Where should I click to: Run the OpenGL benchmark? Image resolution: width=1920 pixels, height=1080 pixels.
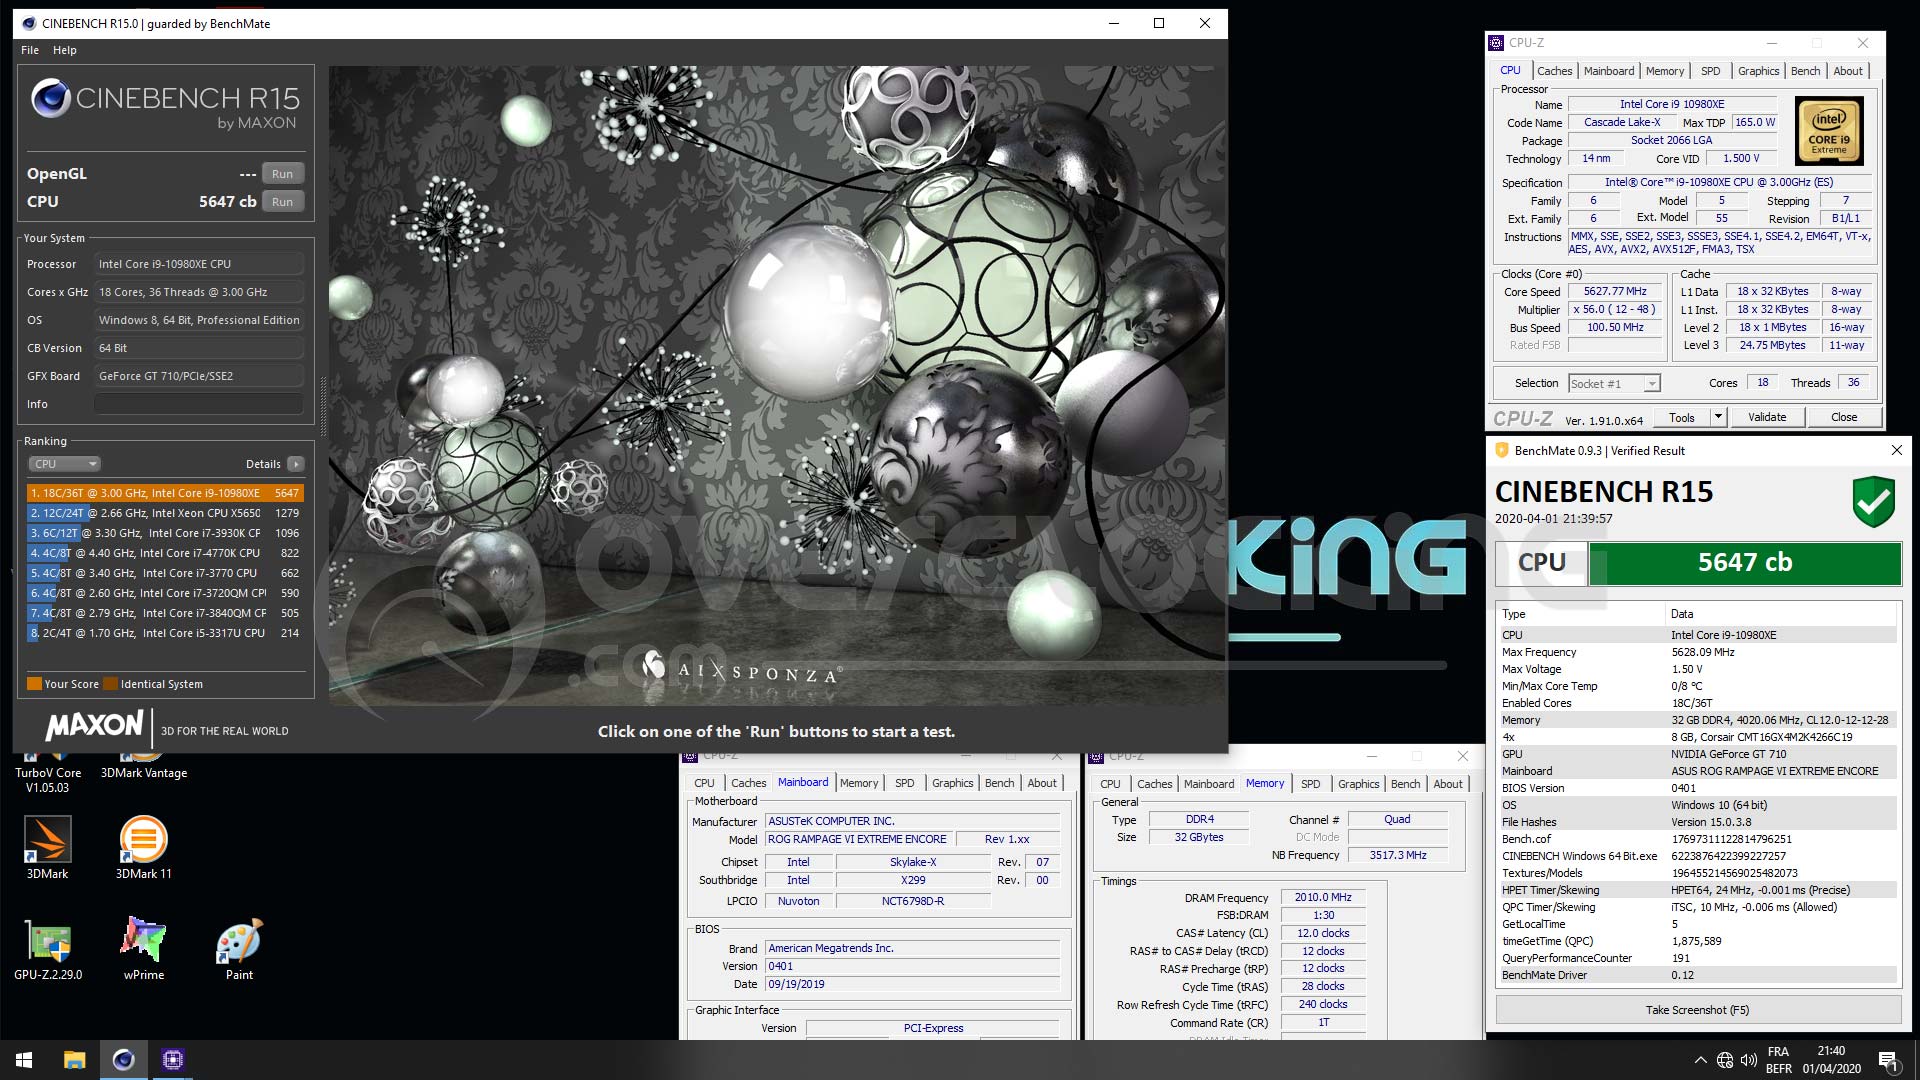coord(282,174)
